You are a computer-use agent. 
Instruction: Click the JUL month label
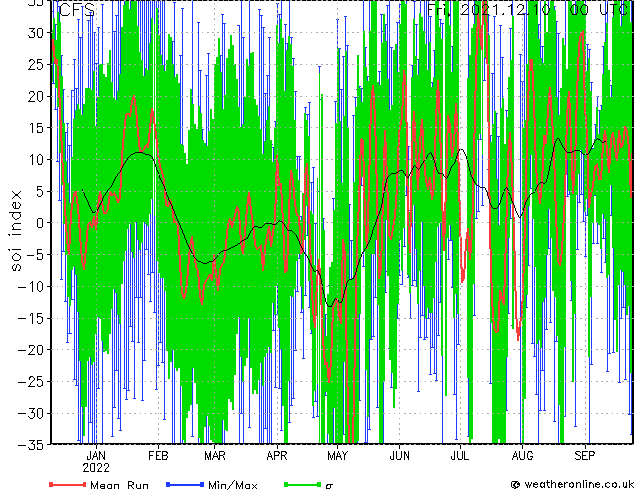pyautogui.click(x=460, y=456)
